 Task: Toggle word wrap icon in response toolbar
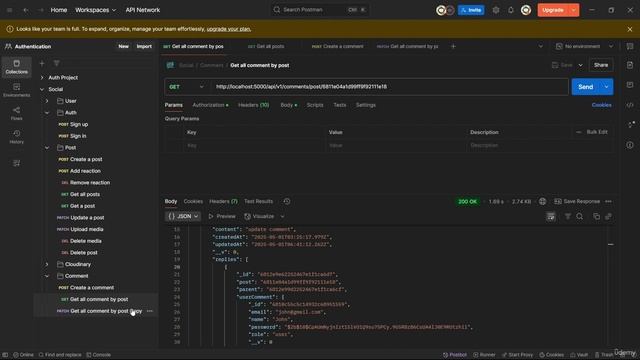click(551, 216)
